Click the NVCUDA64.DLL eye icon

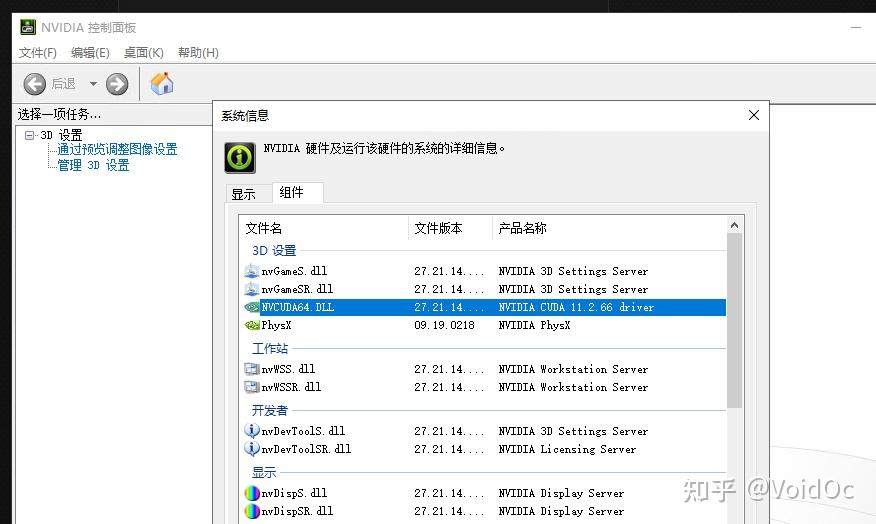click(252, 307)
